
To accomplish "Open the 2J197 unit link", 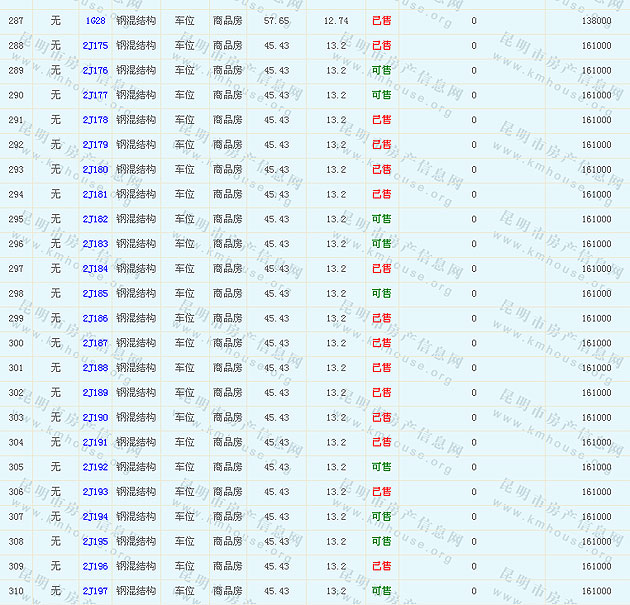I will [95, 591].
